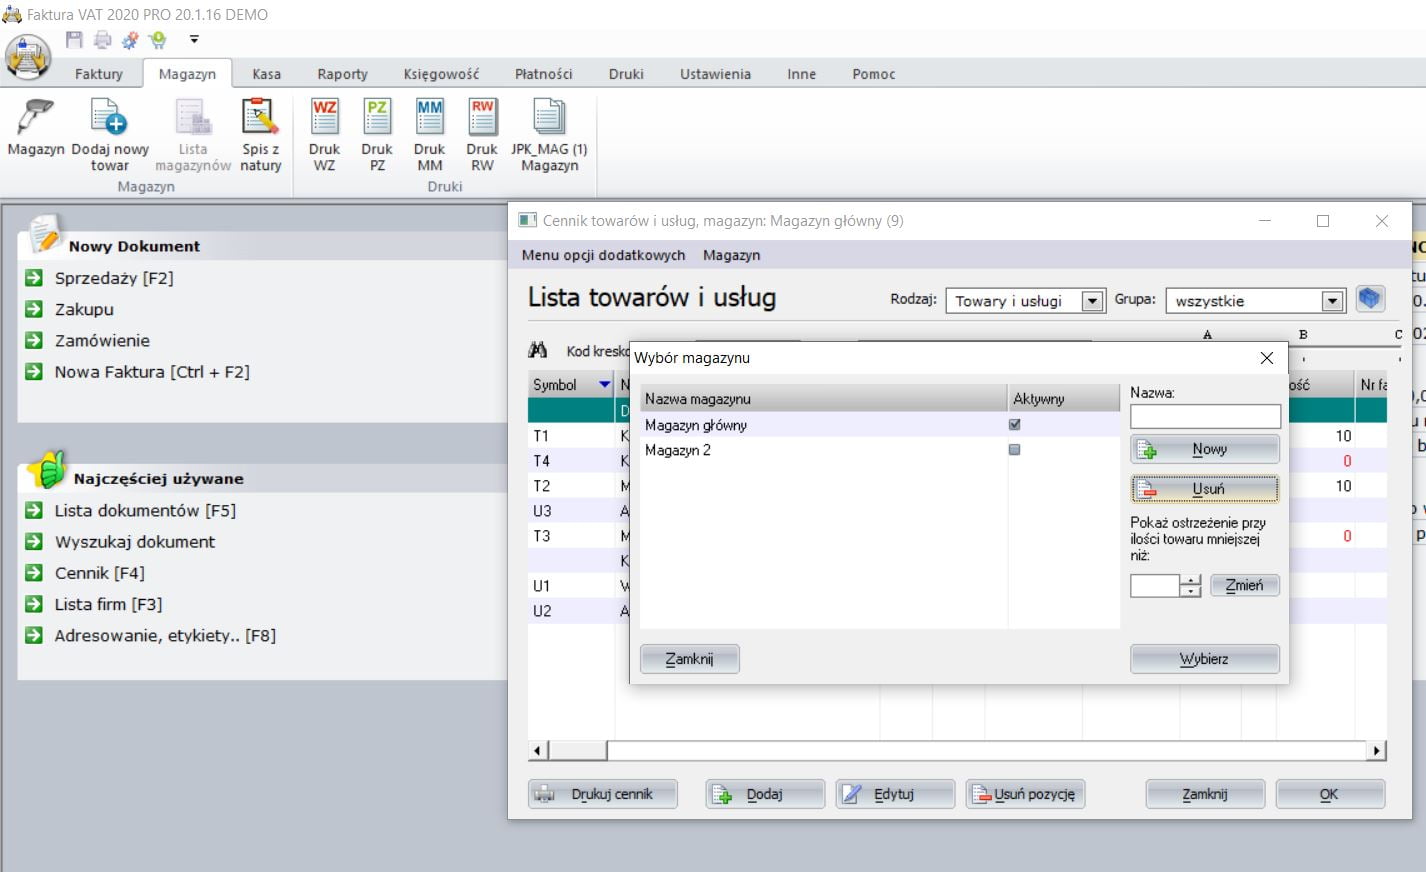Click the stock warning quantity spinner arrows
Screen dimensions: 1426x872
click(x=1190, y=586)
